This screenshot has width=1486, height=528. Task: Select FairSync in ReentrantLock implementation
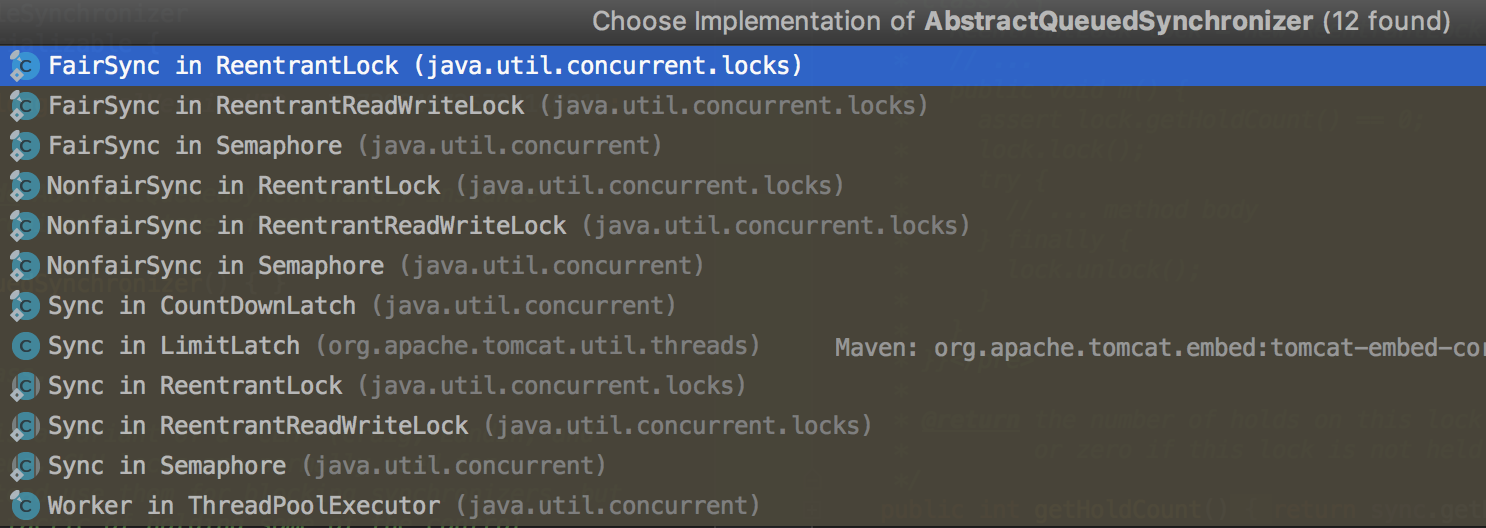point(743,66)
